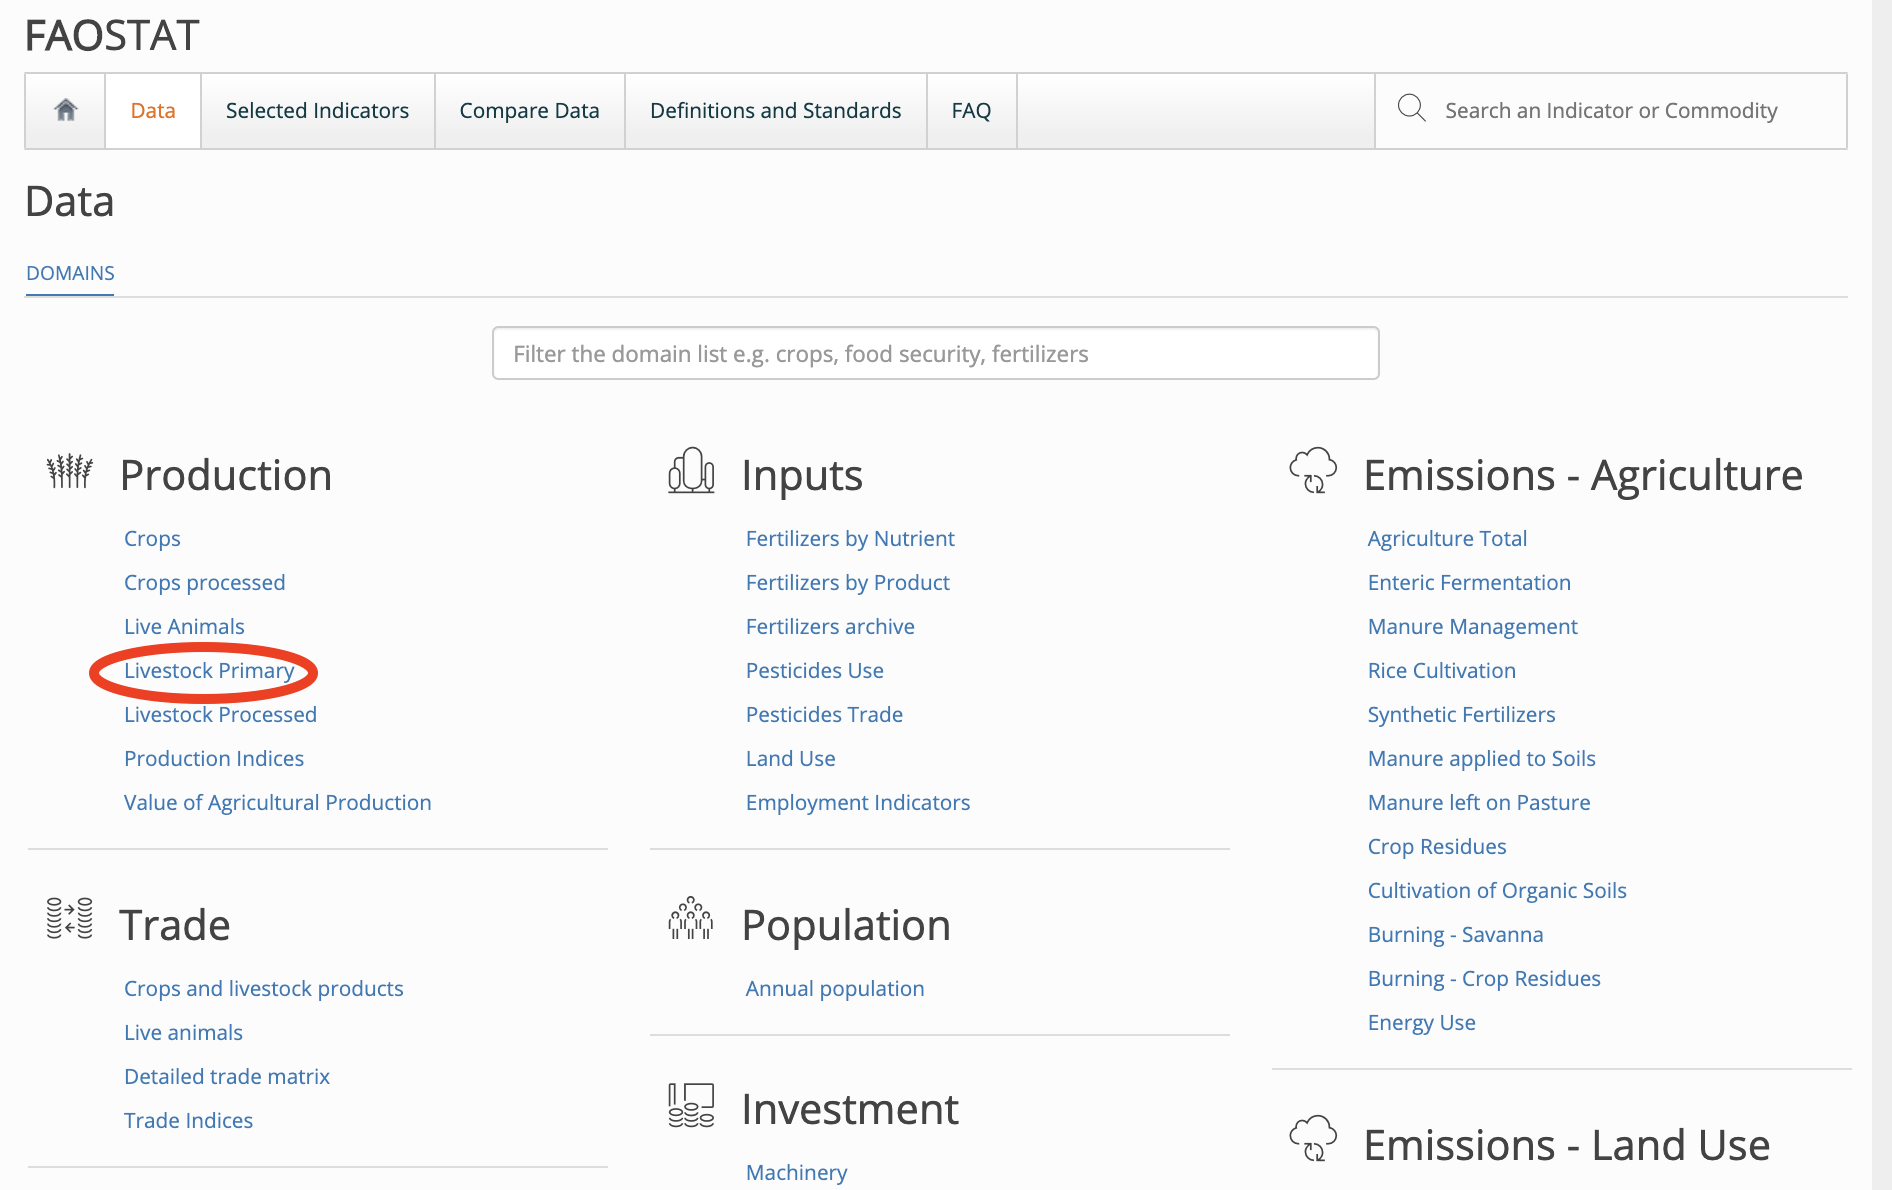The image size is (1892, 1190).
Task: Open the Livestock Primary link
Action: (x=209, y=671)
